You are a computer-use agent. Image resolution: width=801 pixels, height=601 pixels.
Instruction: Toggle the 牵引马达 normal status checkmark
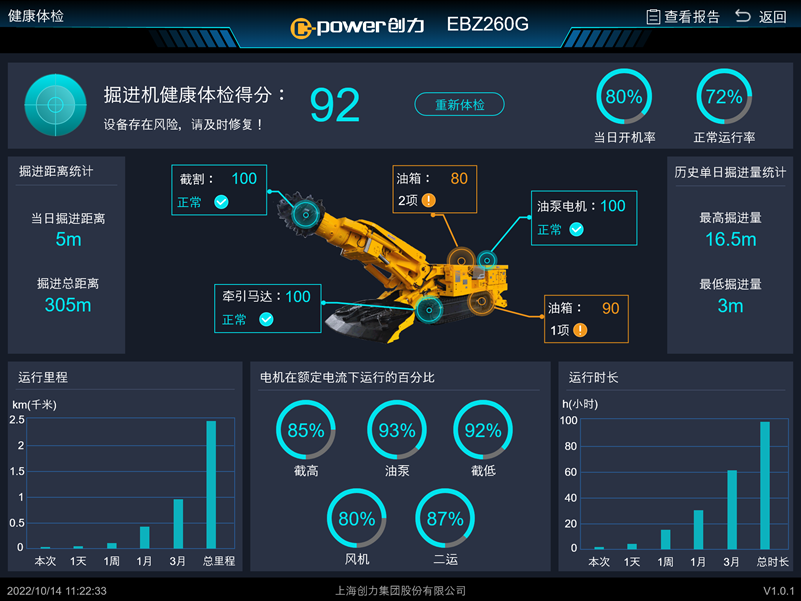click(x=266, y=320)
